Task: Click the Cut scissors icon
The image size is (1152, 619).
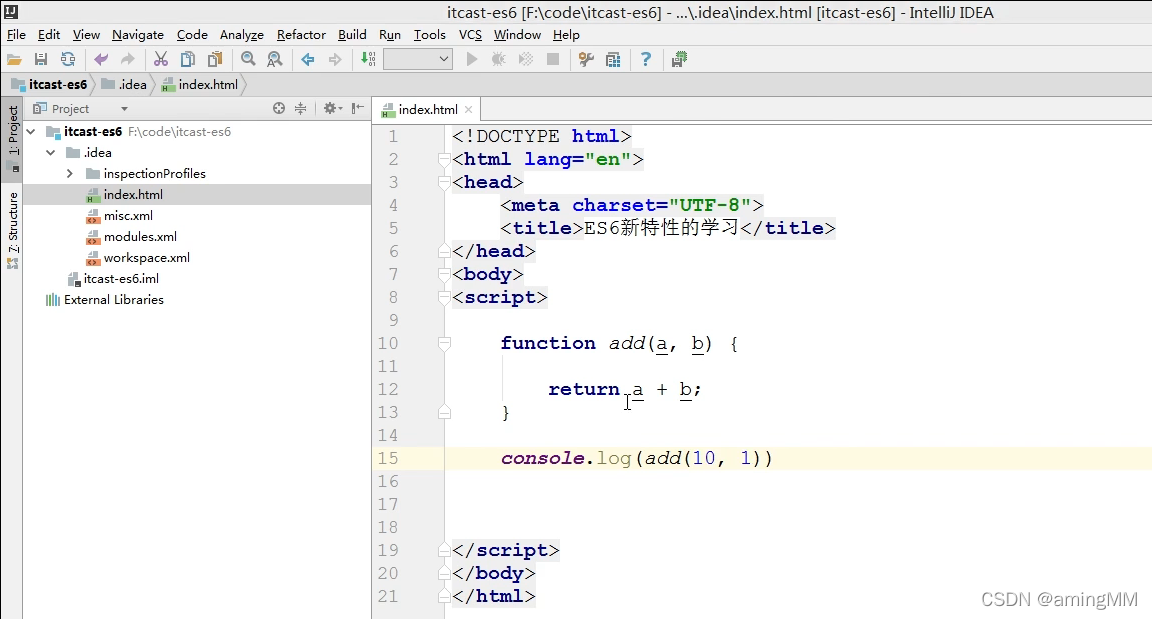Action: [x=161, y=59]
